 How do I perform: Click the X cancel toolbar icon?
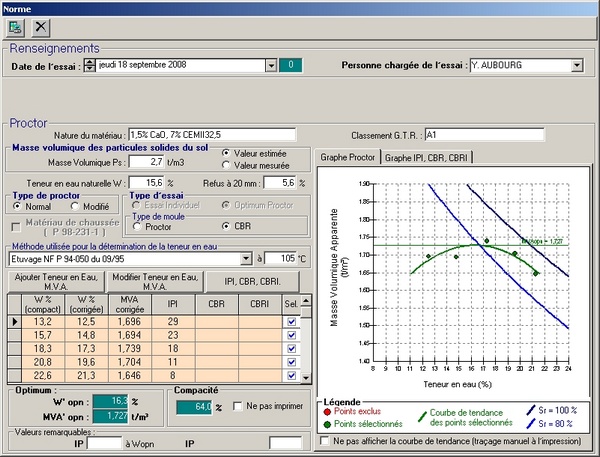[x=41, y=27]
